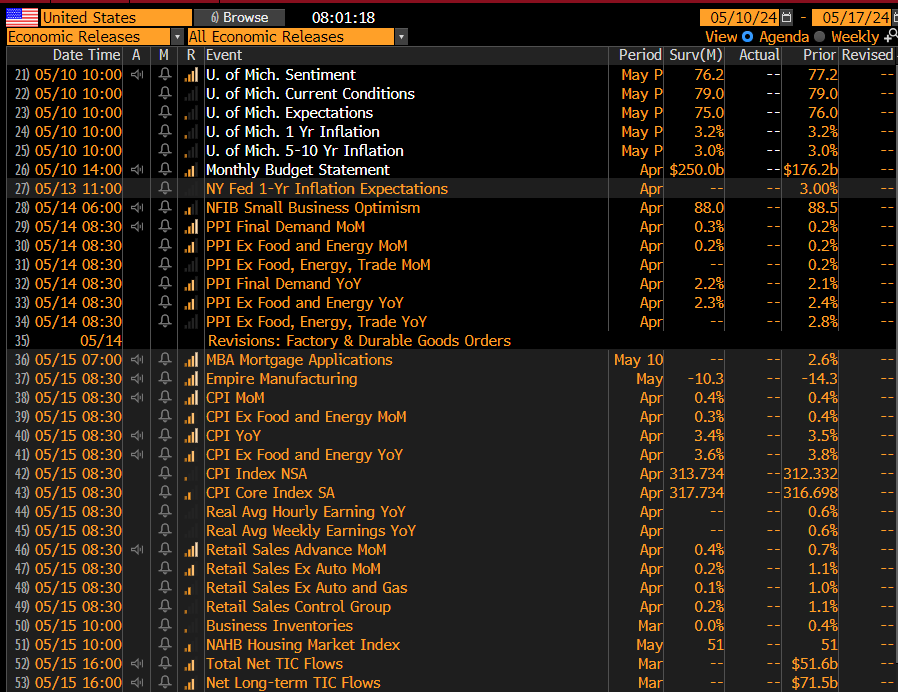898x692 pixels.
Task: Click speaker icon for Total Net TIC Flows
Action: [x=137, y=663]
